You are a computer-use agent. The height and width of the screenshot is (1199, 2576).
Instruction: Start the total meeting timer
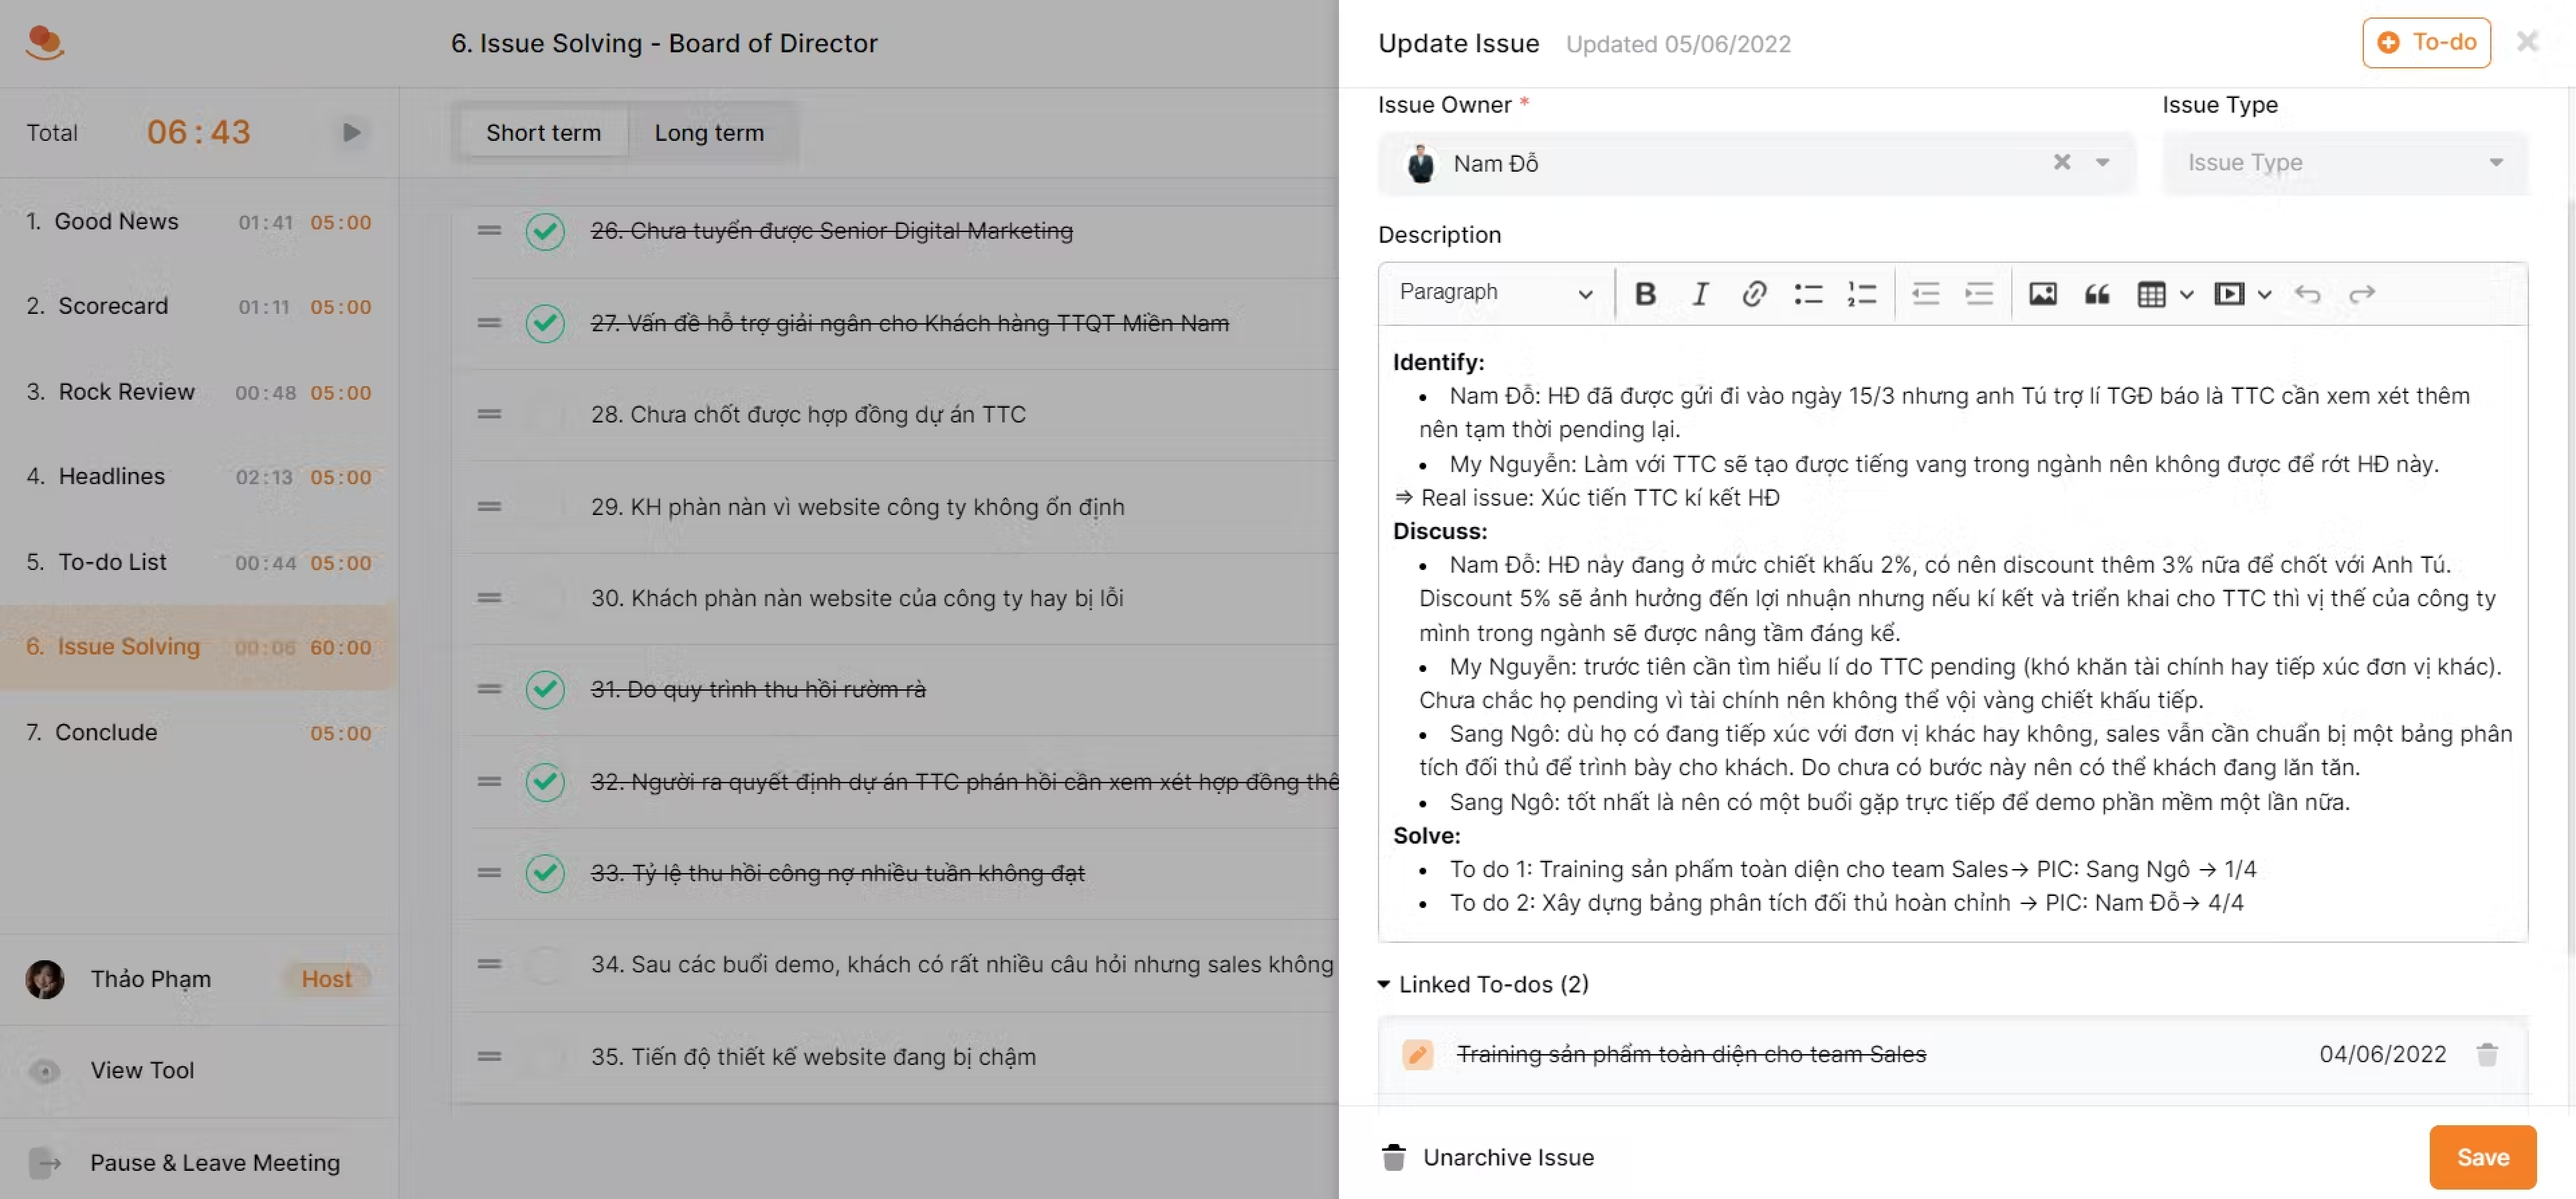351,132
